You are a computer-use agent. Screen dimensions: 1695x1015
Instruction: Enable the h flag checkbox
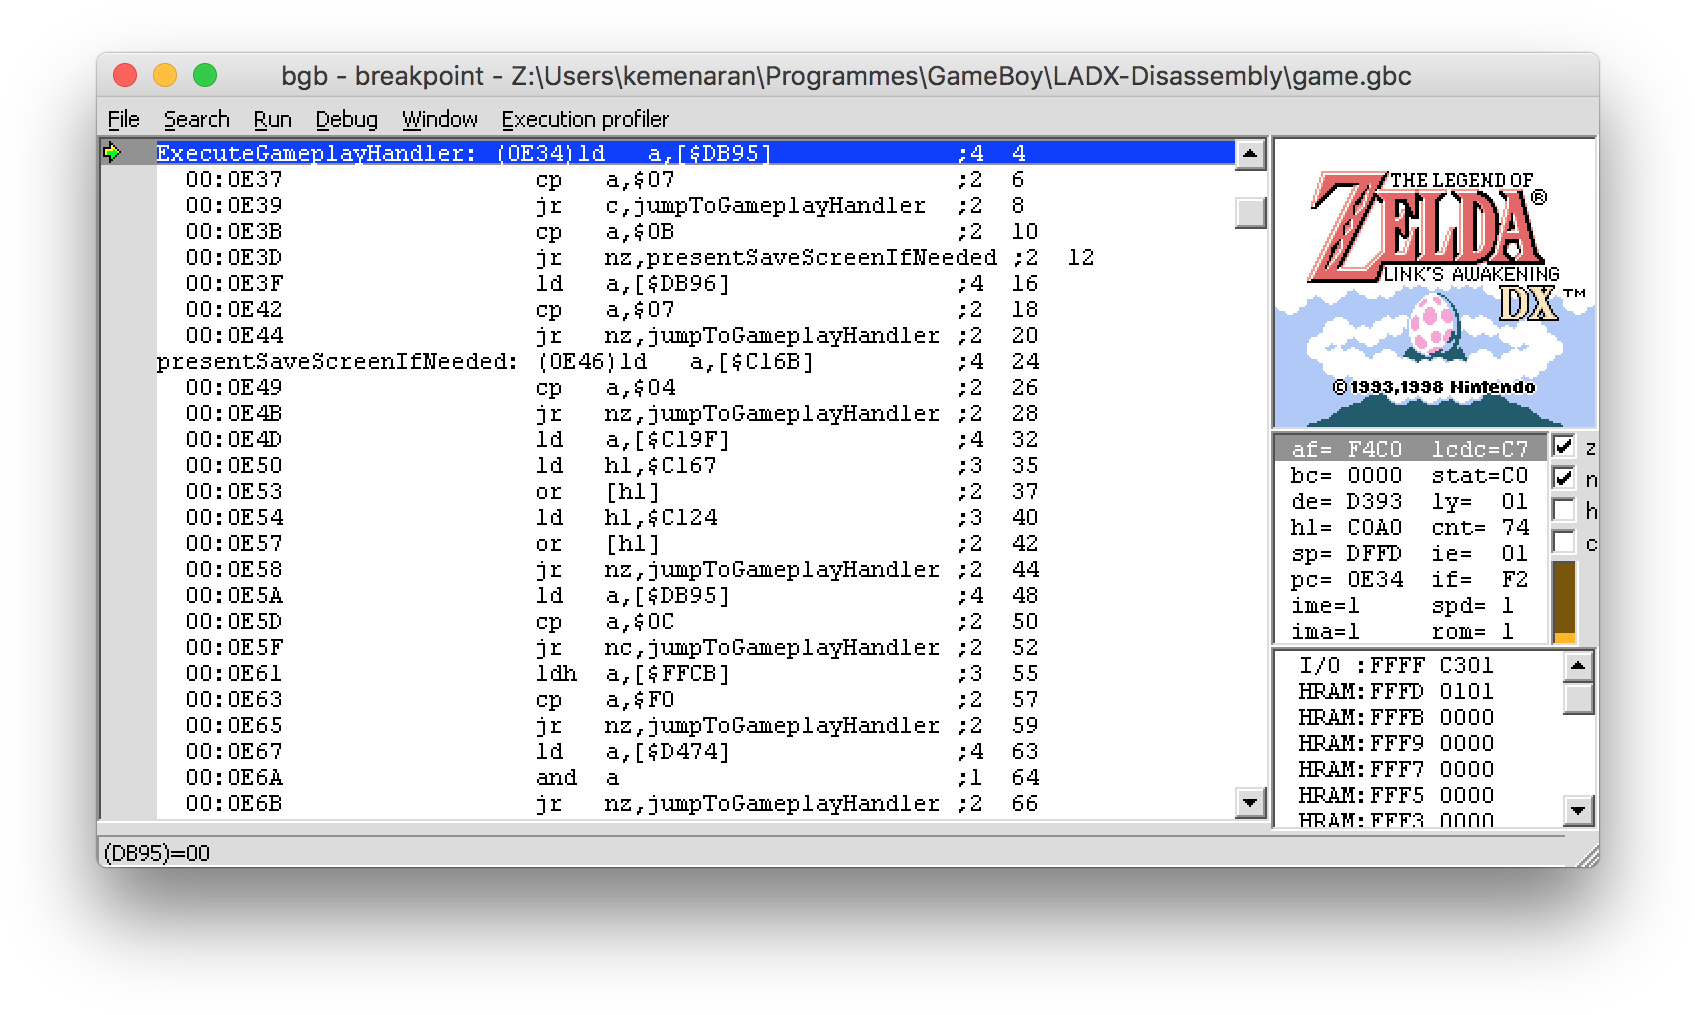(x=1564, y=510)
